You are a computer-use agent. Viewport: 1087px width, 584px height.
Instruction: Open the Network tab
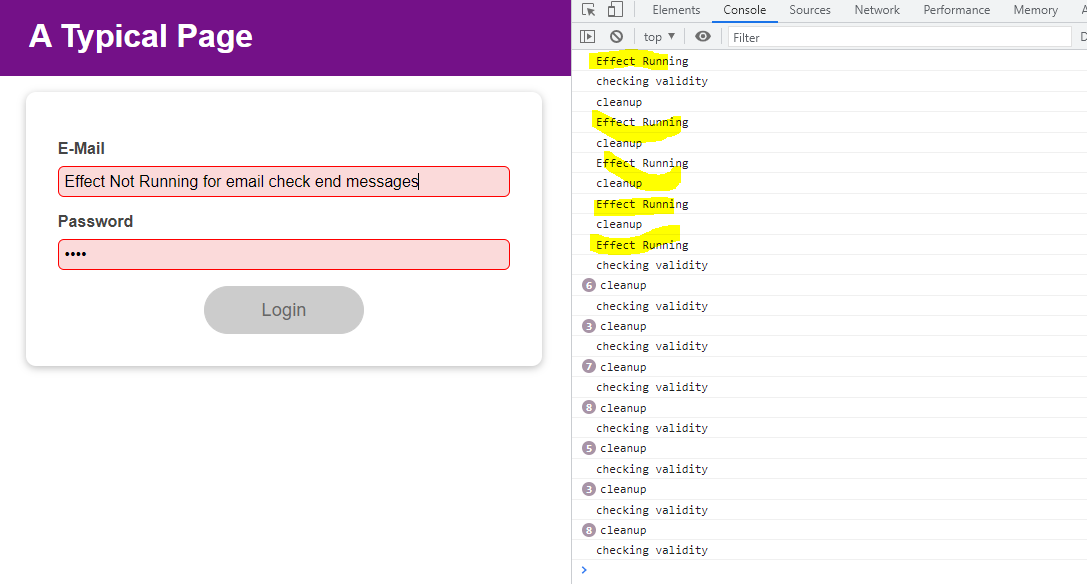click(x=877, y=10)
